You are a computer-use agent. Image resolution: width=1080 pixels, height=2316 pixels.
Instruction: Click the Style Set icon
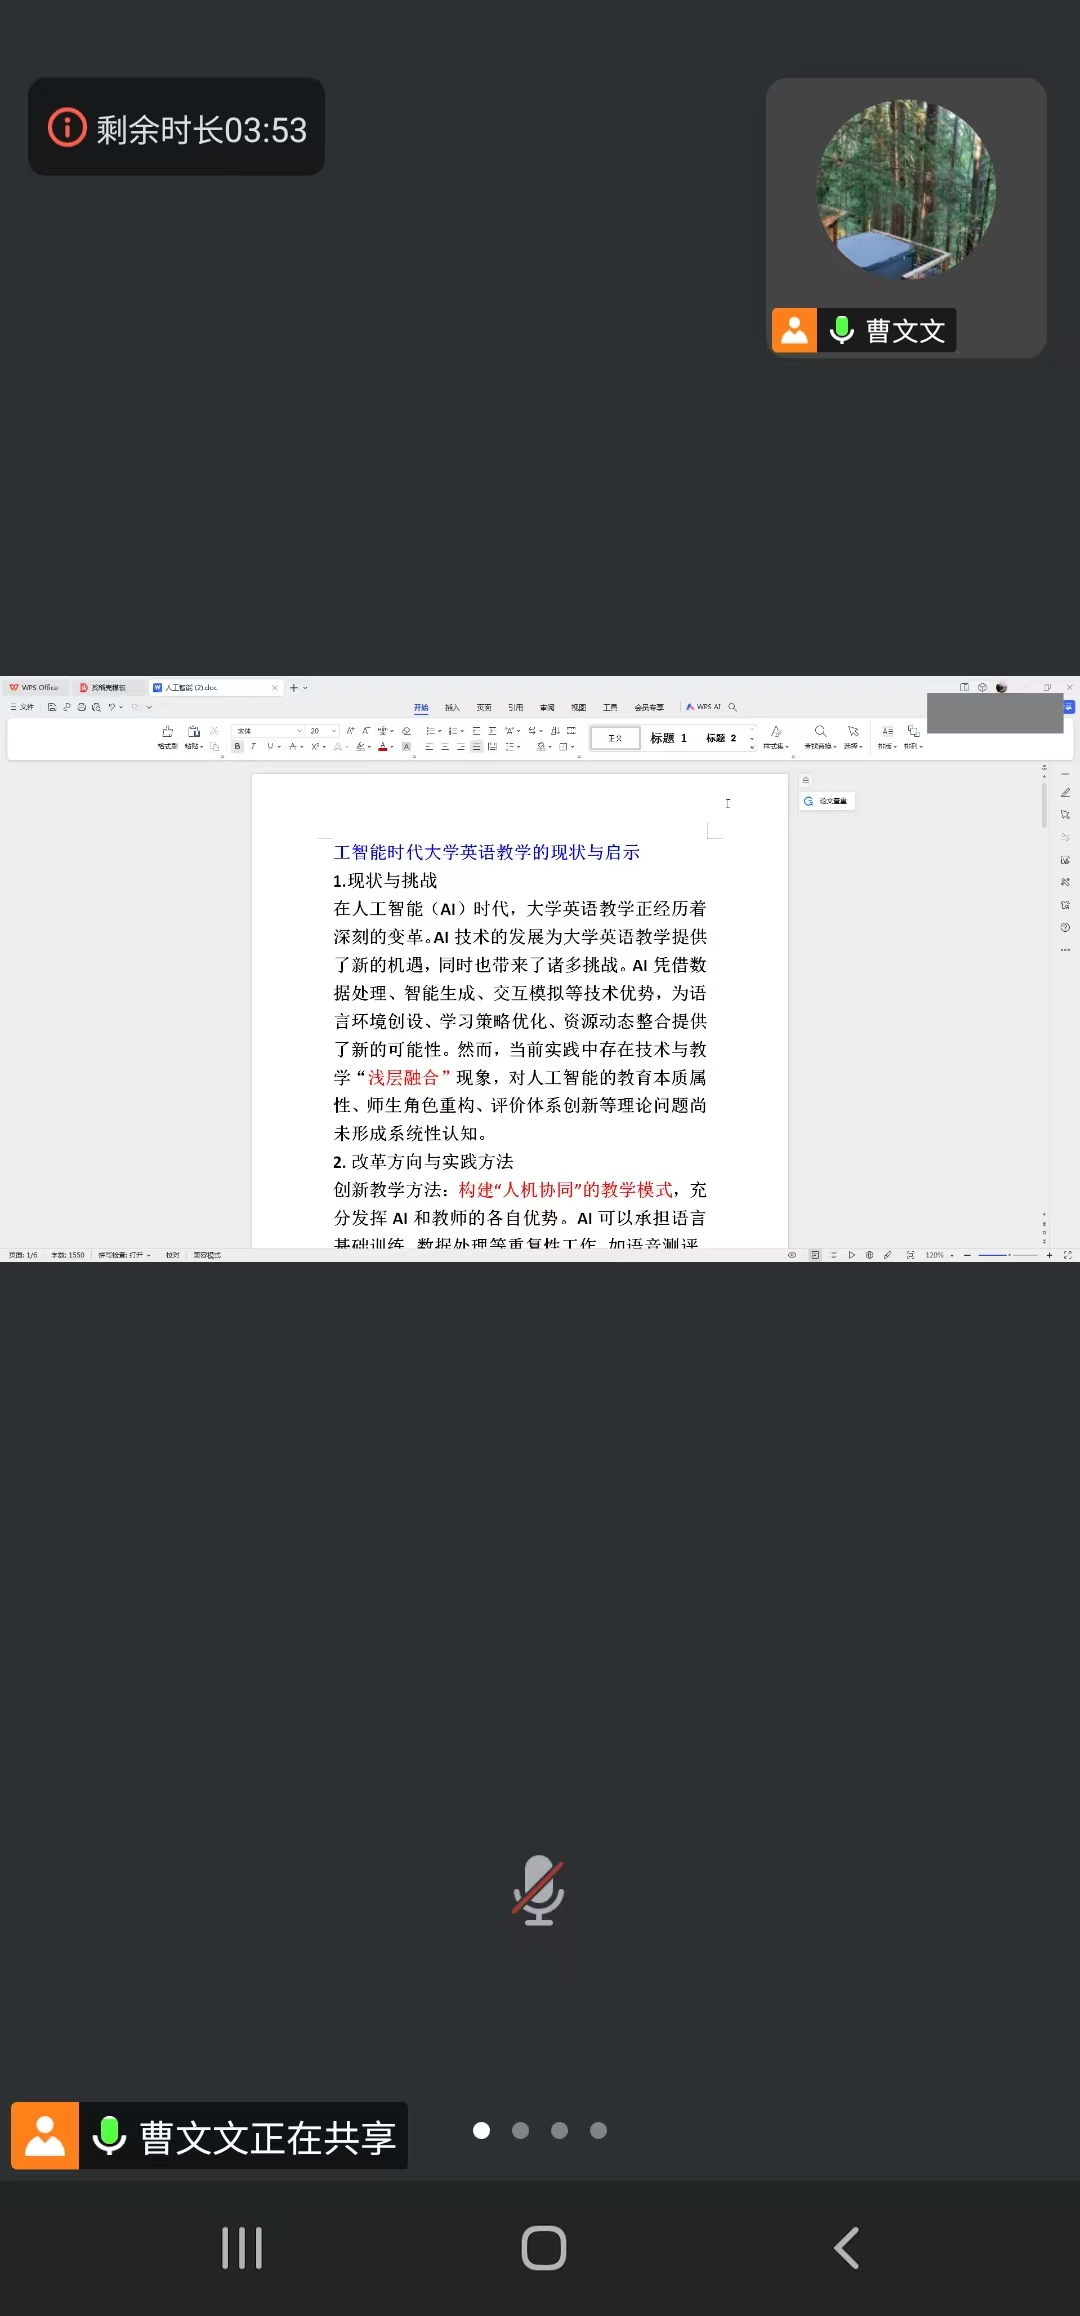776,733
